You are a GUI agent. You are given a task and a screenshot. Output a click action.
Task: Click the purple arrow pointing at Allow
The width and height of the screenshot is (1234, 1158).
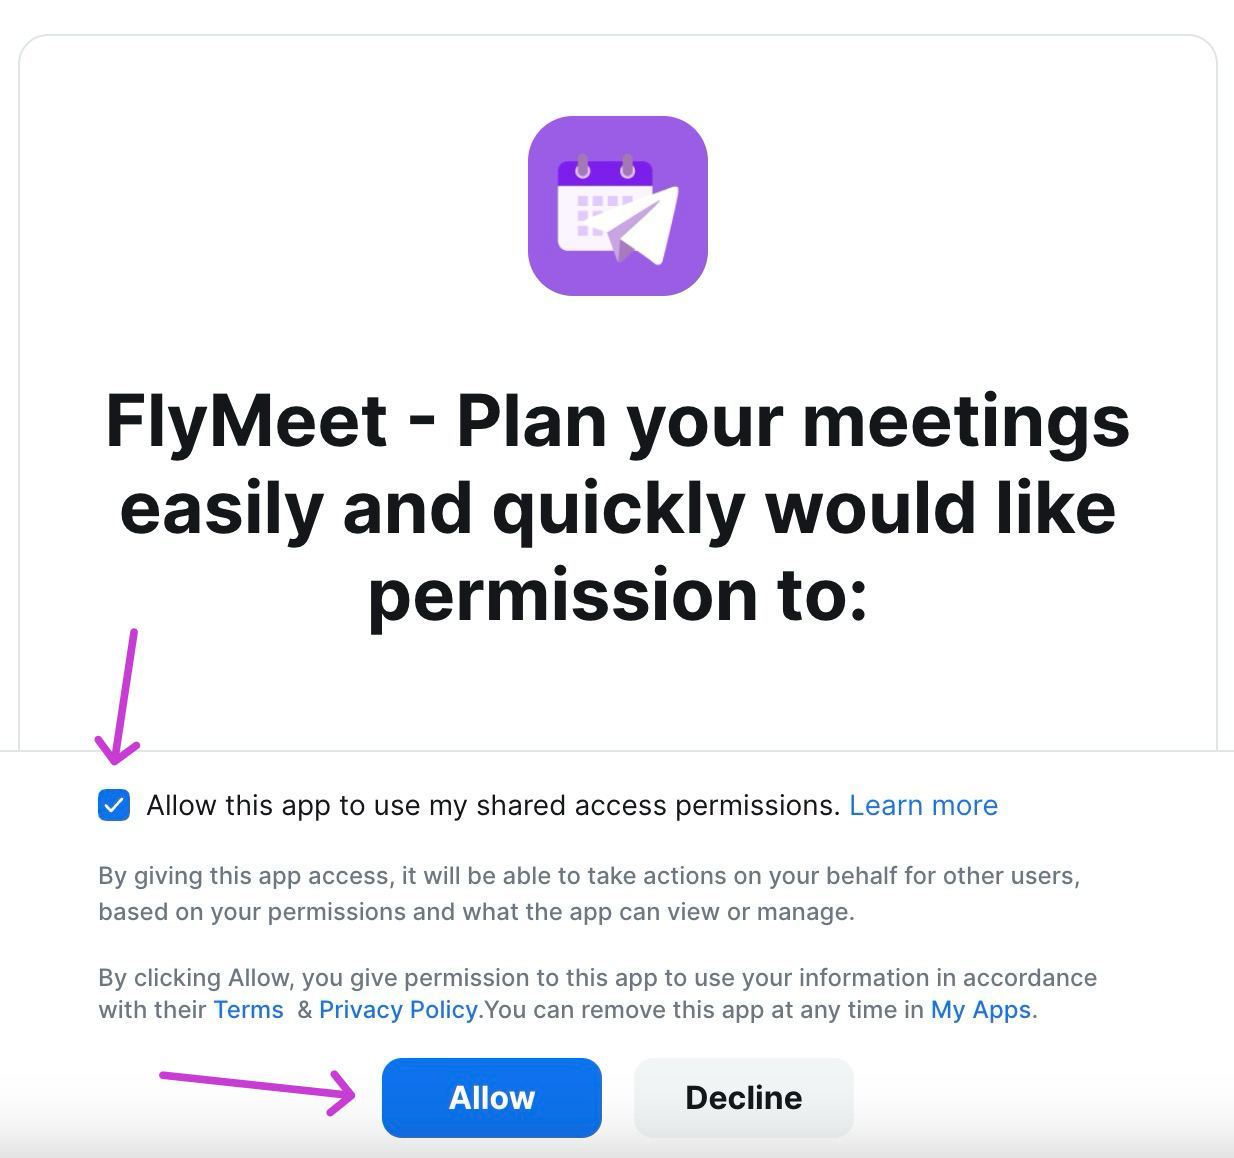point(257,1085)
